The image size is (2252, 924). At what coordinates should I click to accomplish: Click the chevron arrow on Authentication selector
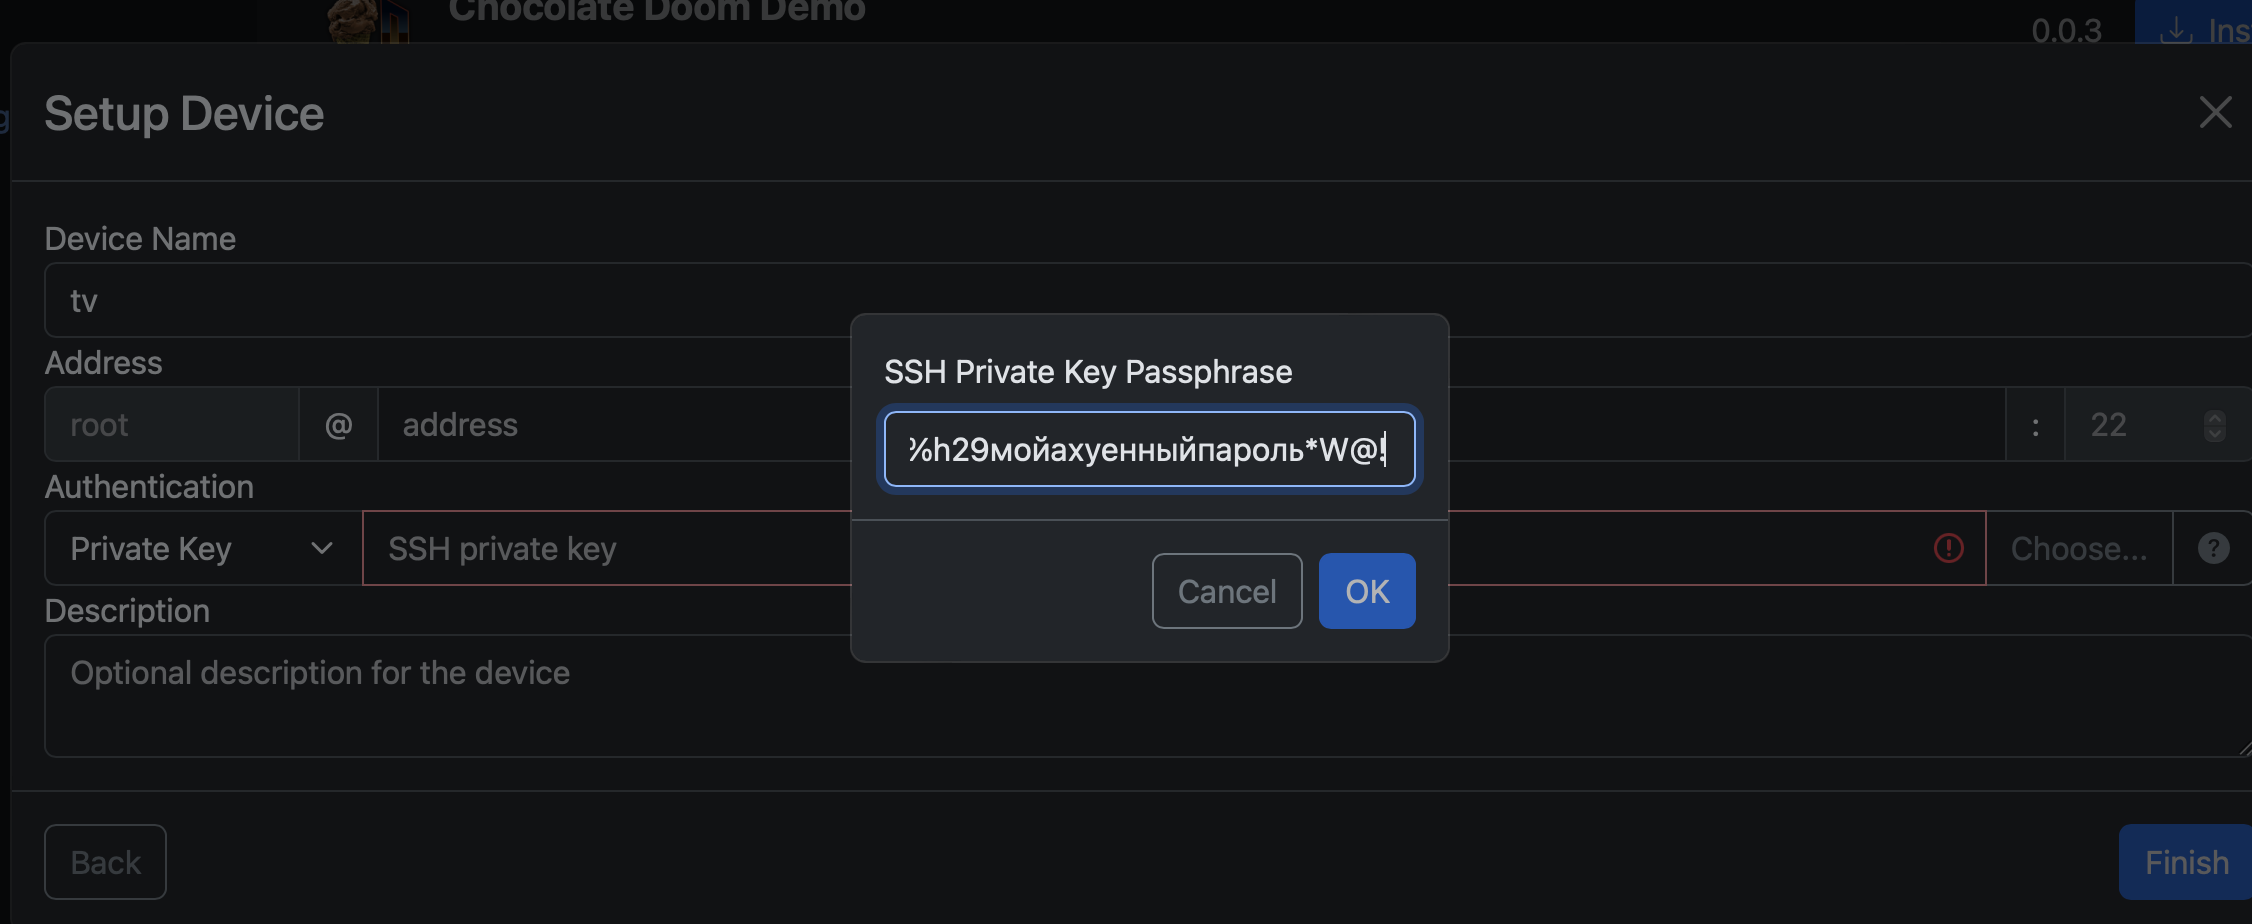tap(322, 548)
